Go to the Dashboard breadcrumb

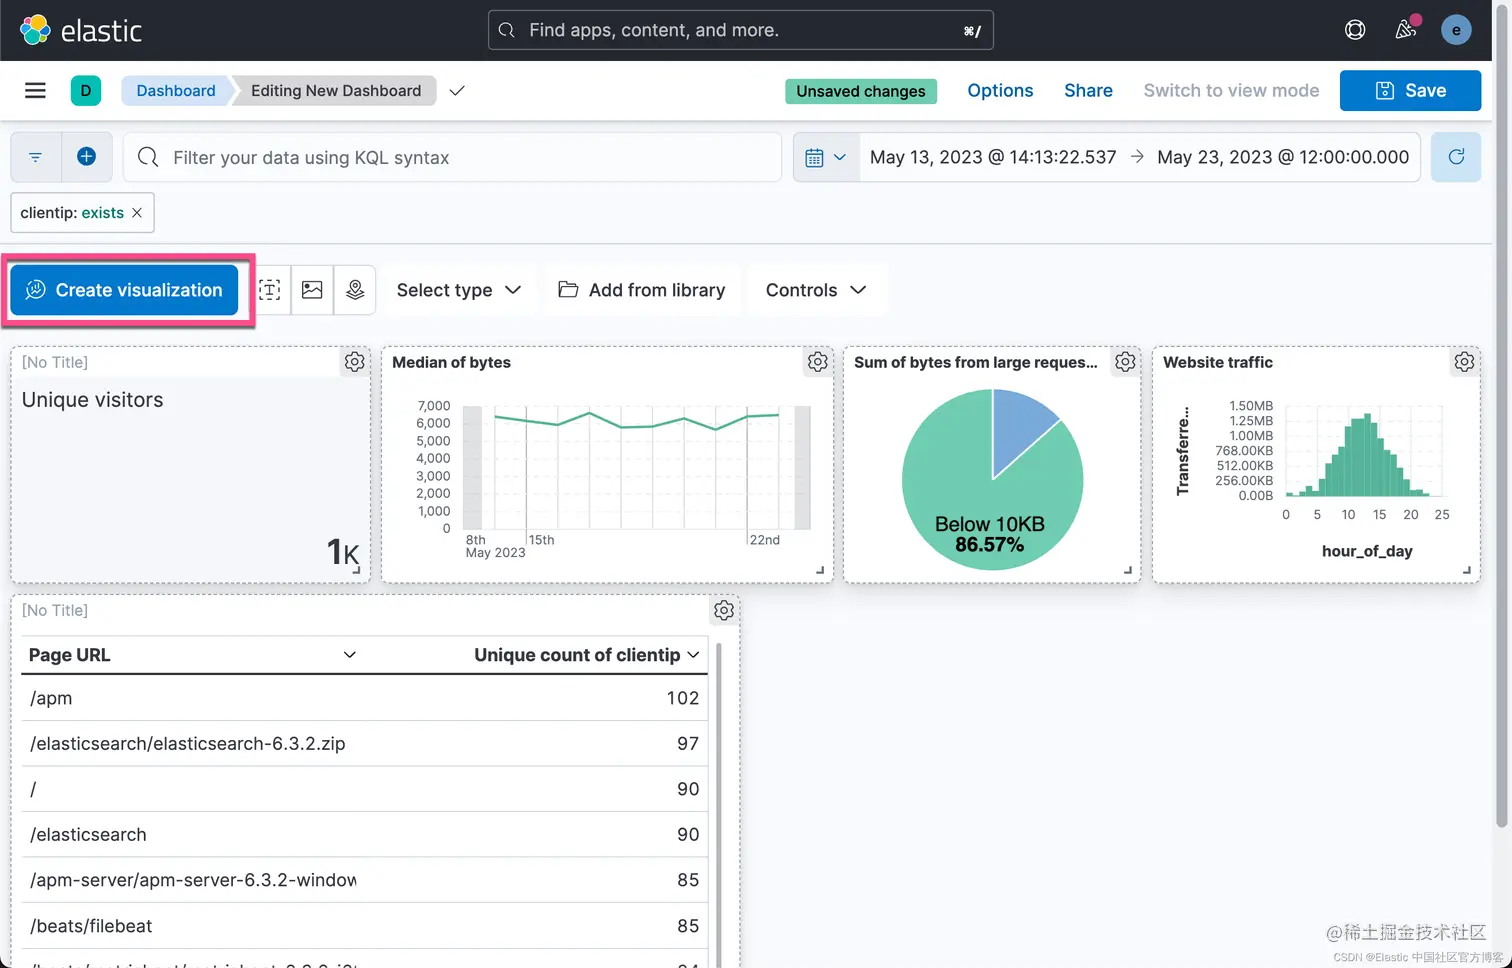(x=176, y=90)
